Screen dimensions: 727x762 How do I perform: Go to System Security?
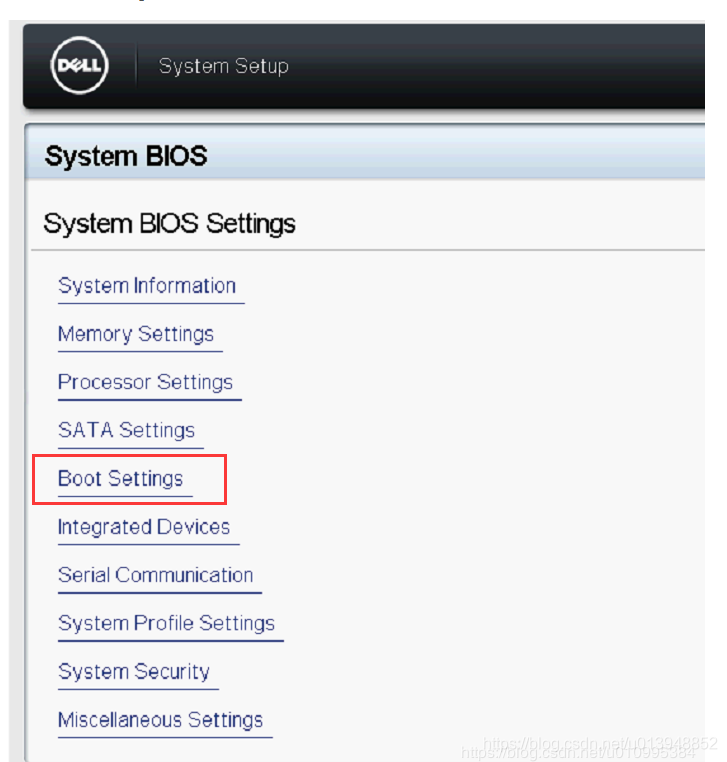[134, 671]
